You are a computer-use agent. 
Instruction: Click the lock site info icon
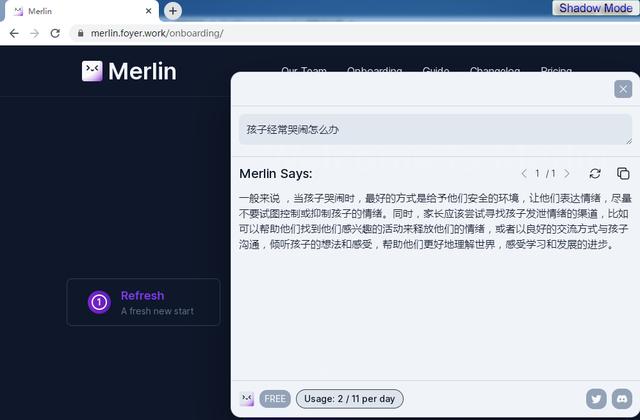tap(80, 33)
